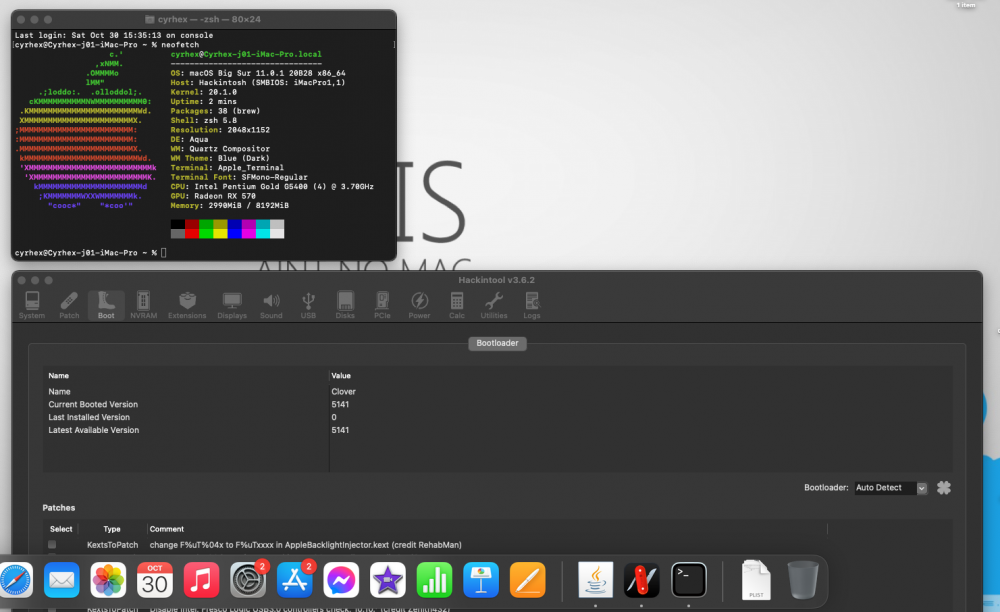The height and width of the screenshot is (612, 1000).
Task: Select the Clover value cell
Action: coord(343,391)
